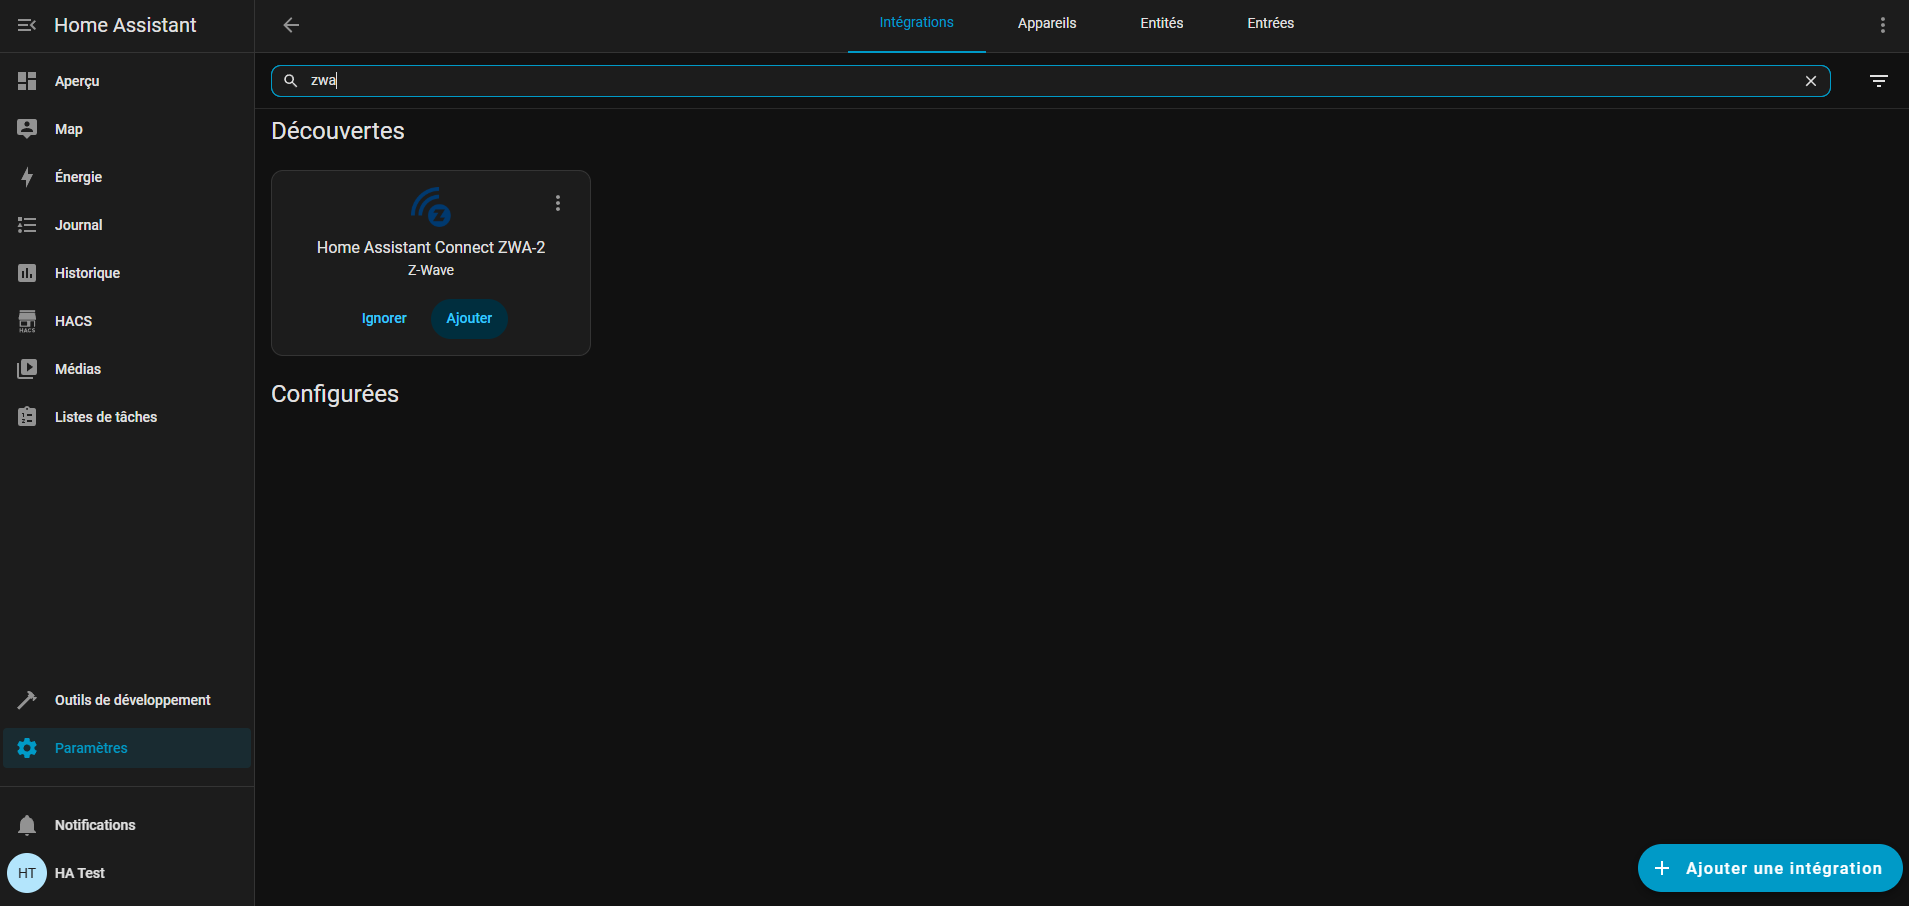
Task: Open the Journal list icon
Action: click(x=27, y=225)
